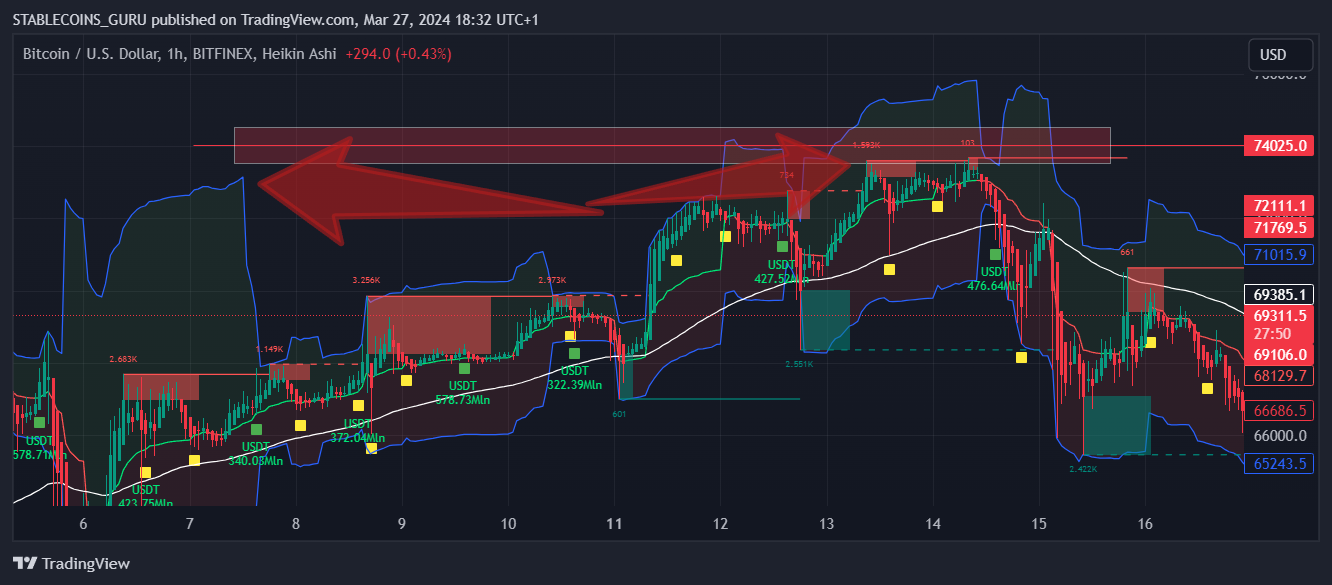This screenshot has width=1332, height=585.
Task: Click the green square above USDT 427.52Mln
Action: [782, 246]
